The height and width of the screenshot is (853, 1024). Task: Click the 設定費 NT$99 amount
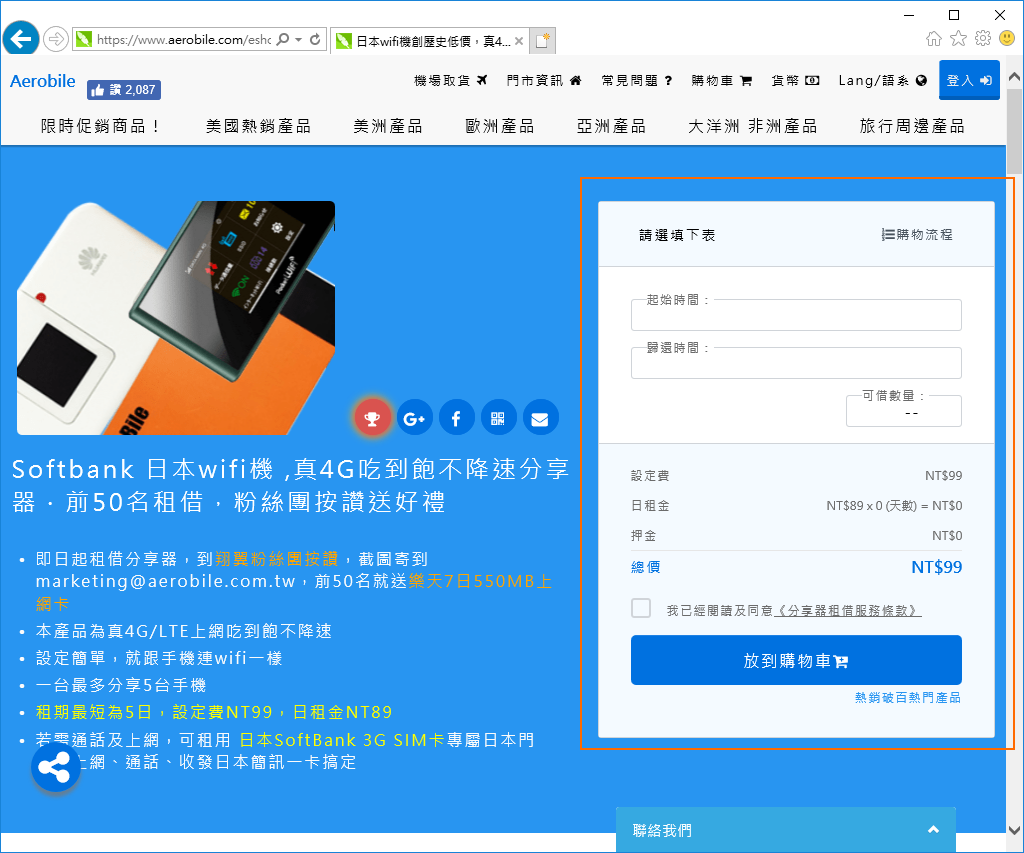point(943,475)
